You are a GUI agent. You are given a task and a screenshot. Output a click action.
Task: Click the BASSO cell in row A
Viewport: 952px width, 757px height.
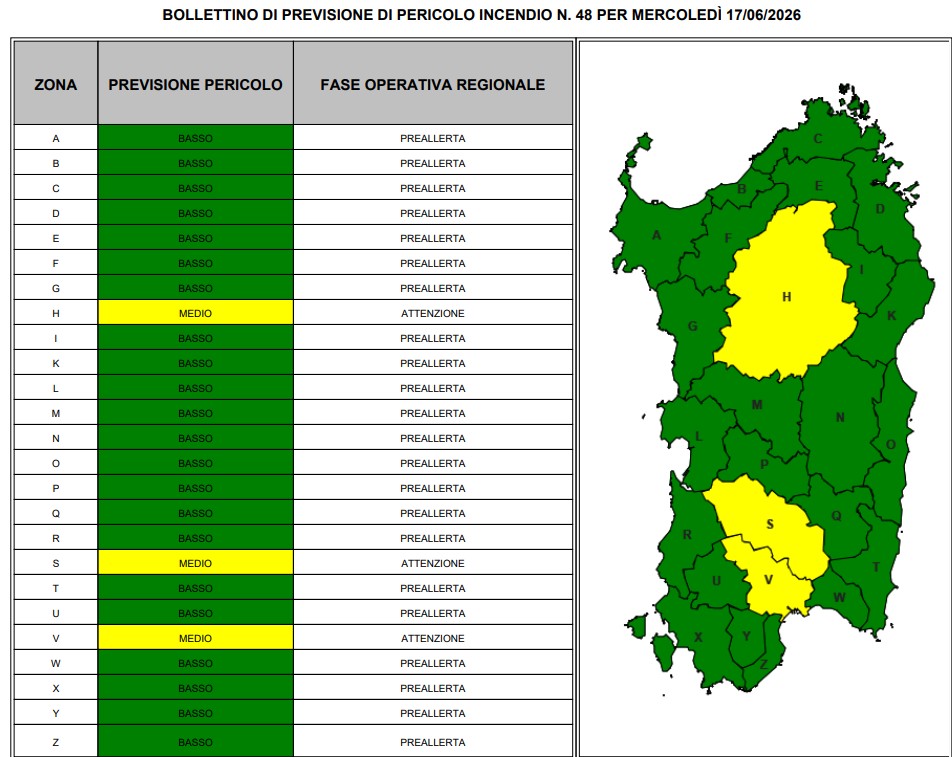(x=196, y=138)
